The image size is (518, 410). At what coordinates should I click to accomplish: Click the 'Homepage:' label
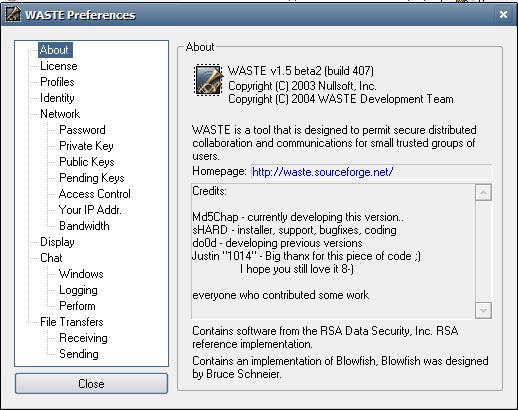[219, 171]
